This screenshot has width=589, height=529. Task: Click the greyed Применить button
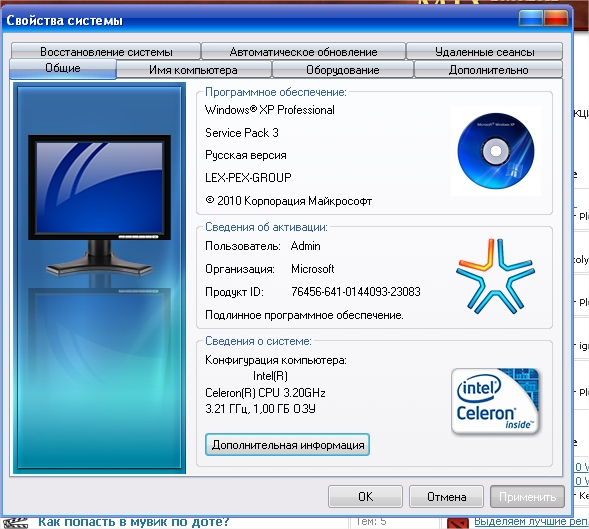pyautogui.click(x=527, y=497)
